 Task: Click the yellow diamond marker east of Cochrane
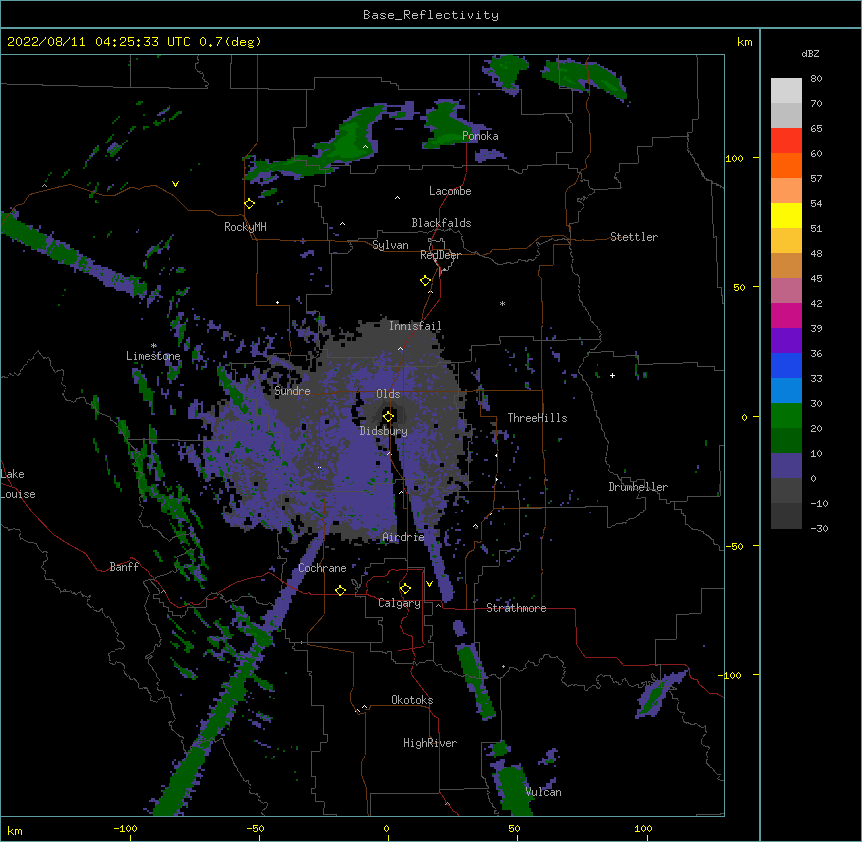click(x=340, y=590)
